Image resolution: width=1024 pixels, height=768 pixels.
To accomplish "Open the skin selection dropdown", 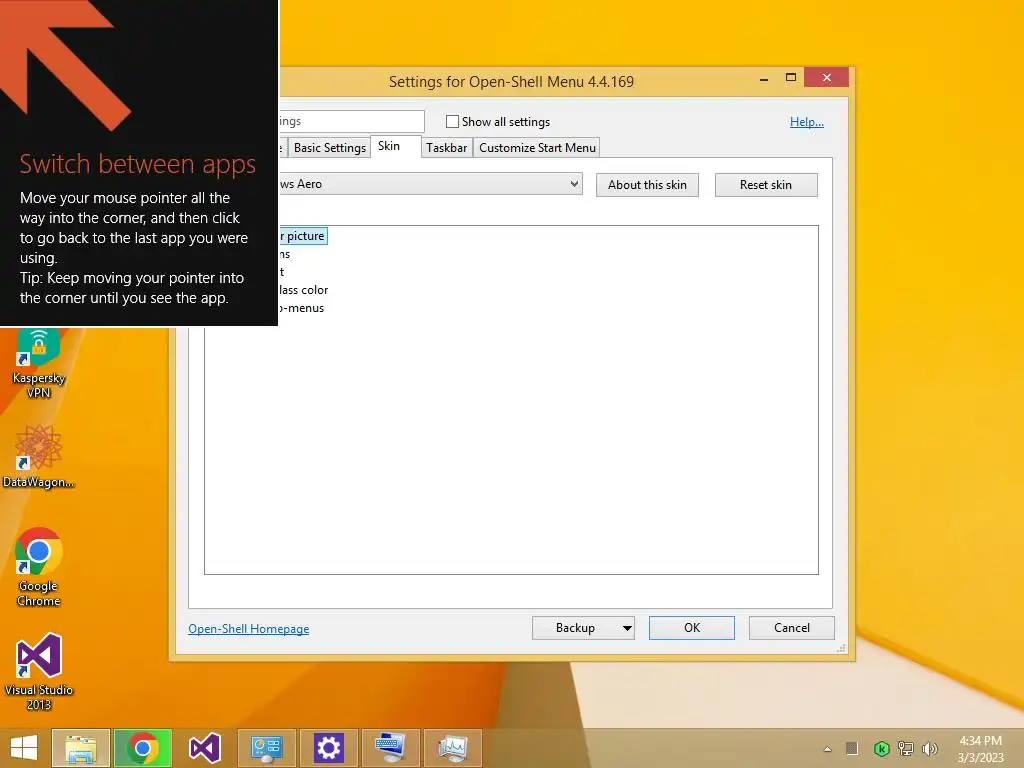I will point(430,184).
